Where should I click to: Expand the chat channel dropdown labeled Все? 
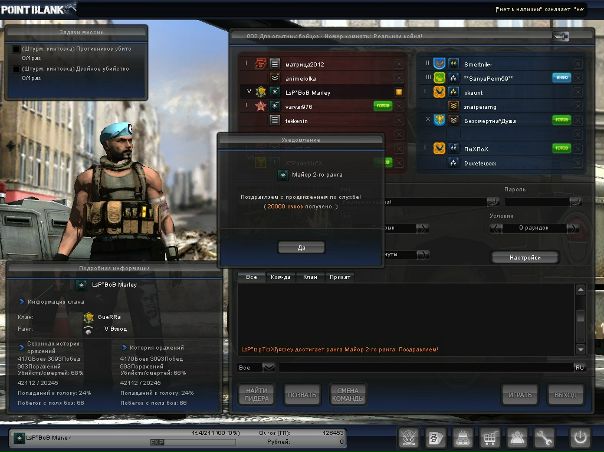pyautogui.click(x=268, y=367)
